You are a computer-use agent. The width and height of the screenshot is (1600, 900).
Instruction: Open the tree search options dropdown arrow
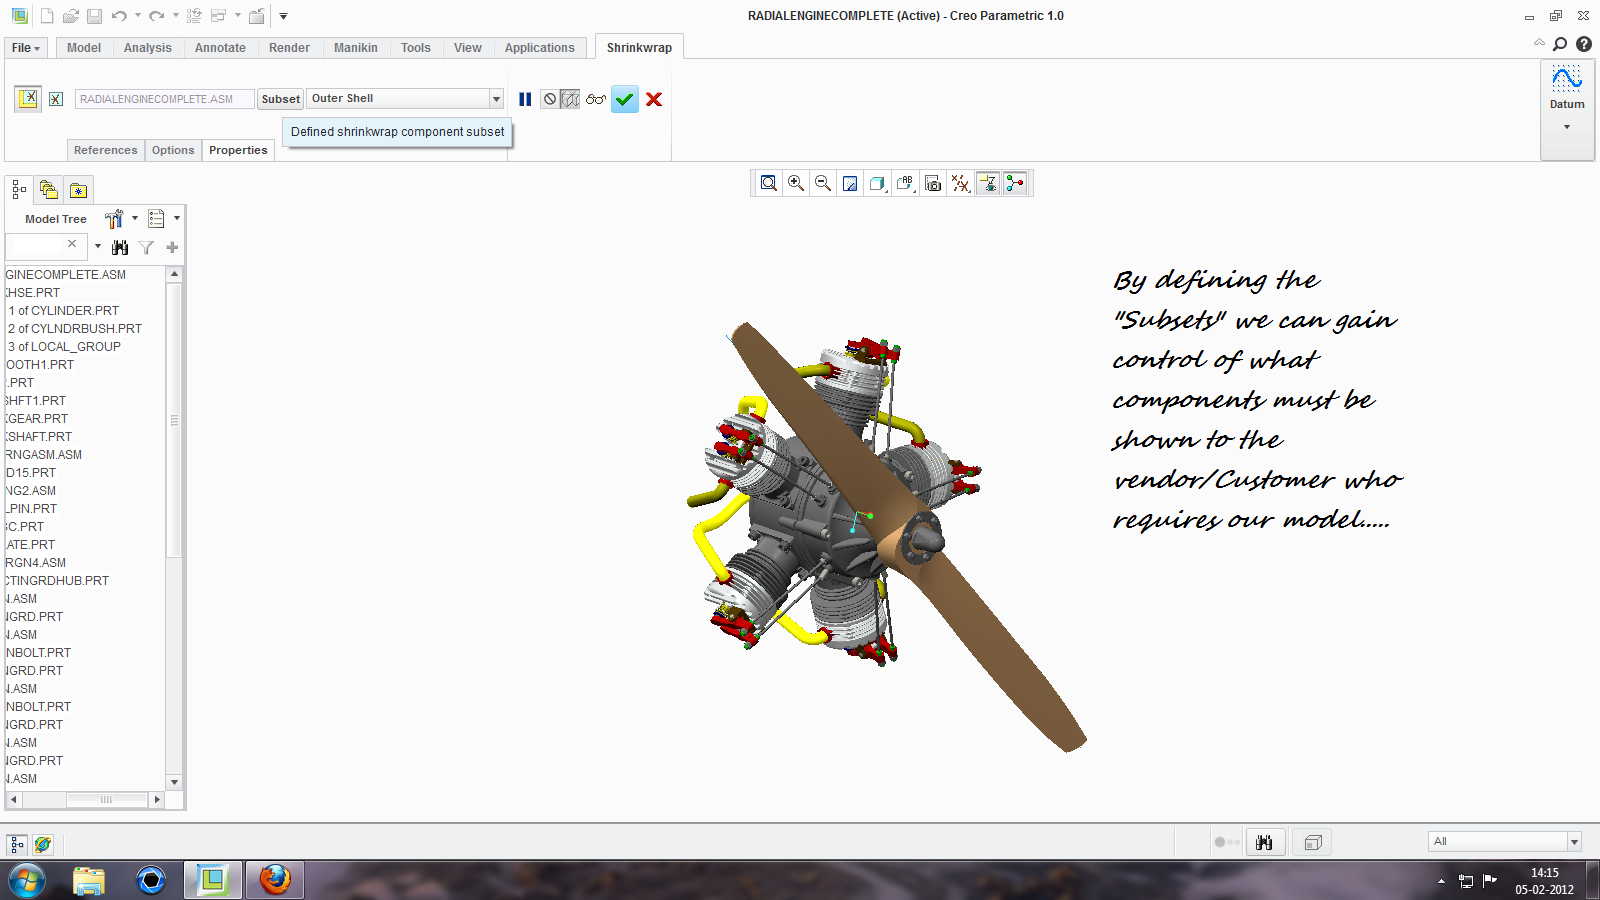click(97, 246)
